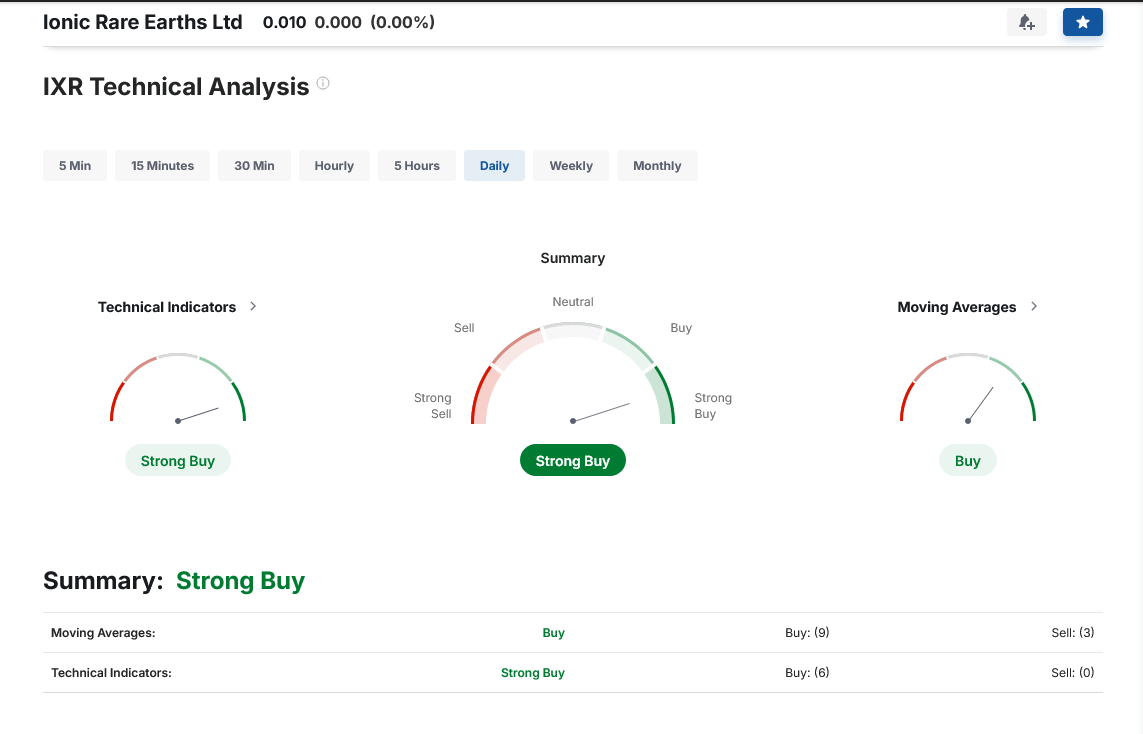The width and height of the screenshot is (1143, 734).
Task: Click the Moving Averages row label in table
Action: click(x=103, y=633)
